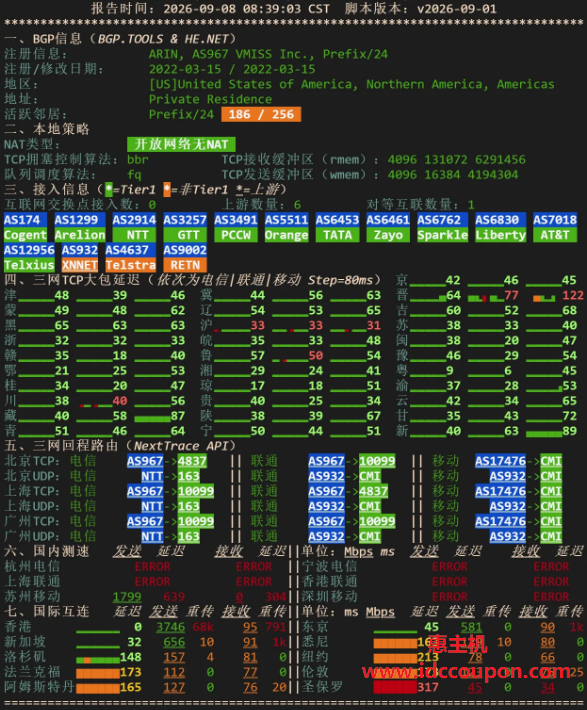Click the 148 latency value for 洛杉矶
The image size is (587, 710).
pyautogui.click(x=130, y=657)
